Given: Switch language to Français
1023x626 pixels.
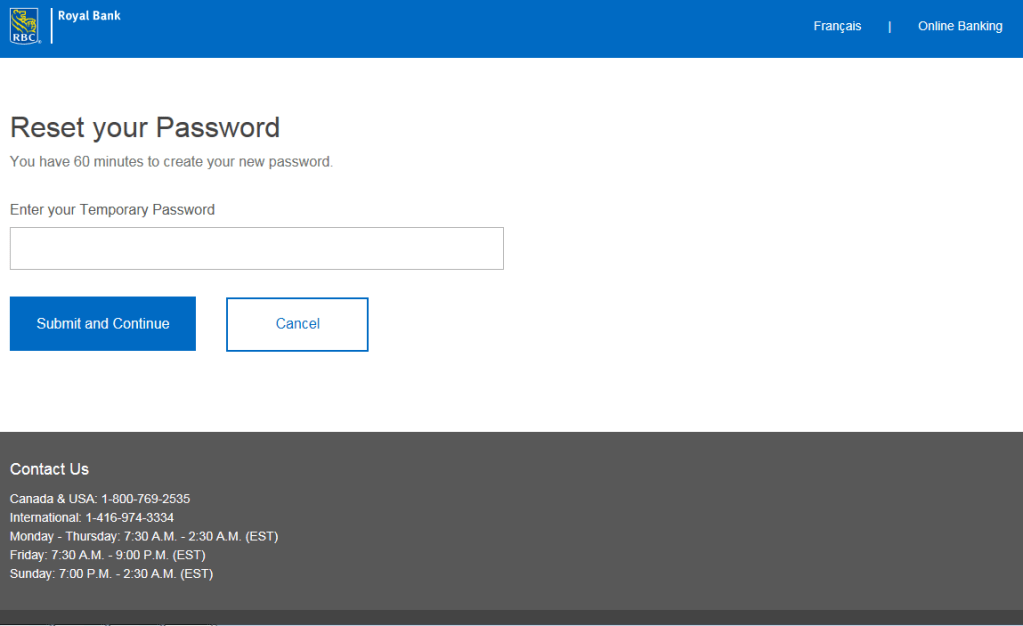Looking at the screenshot, I should click(837, 27).
